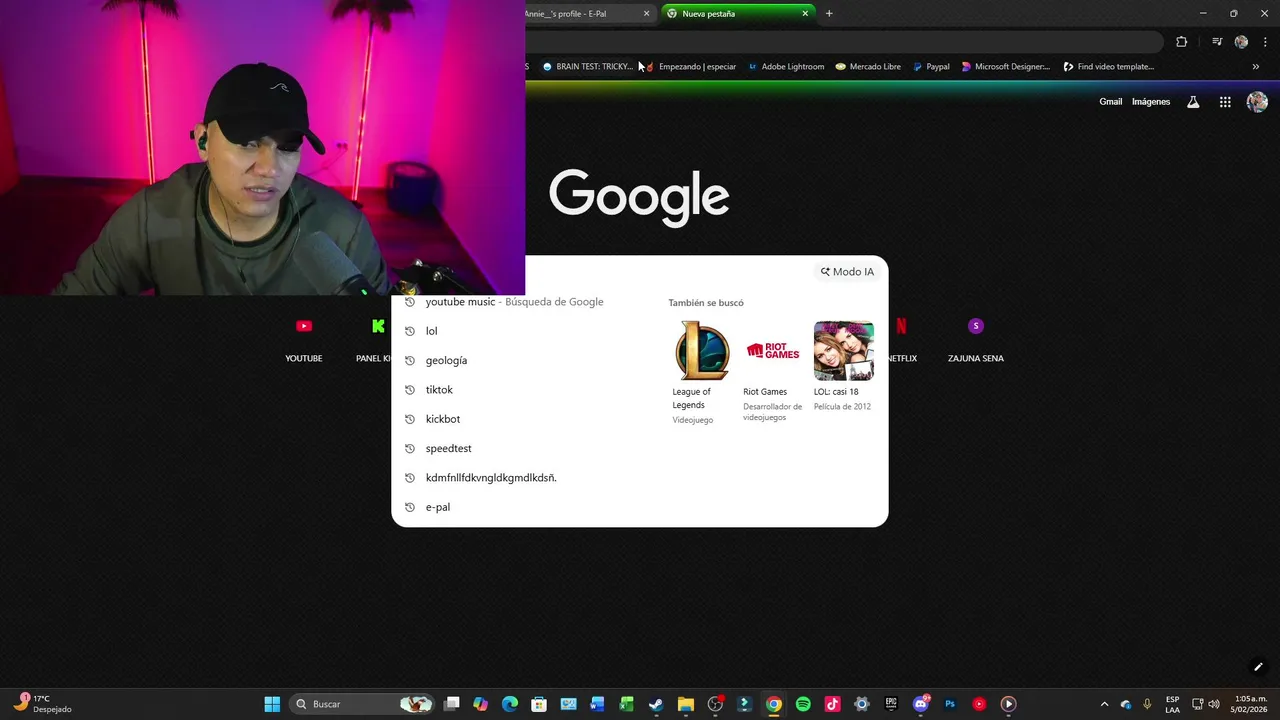
Task: Open the media control icon in toolbar
Action: (x=1217, y=42)
